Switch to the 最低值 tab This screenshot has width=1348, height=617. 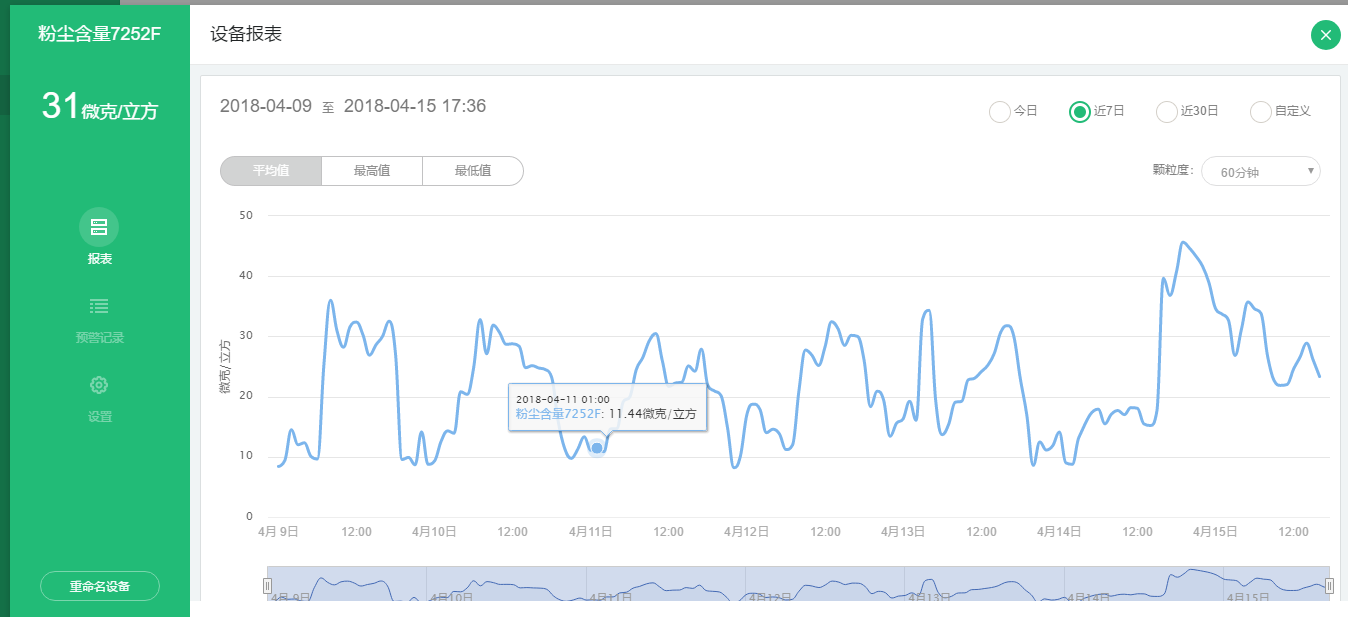(473, 171)
